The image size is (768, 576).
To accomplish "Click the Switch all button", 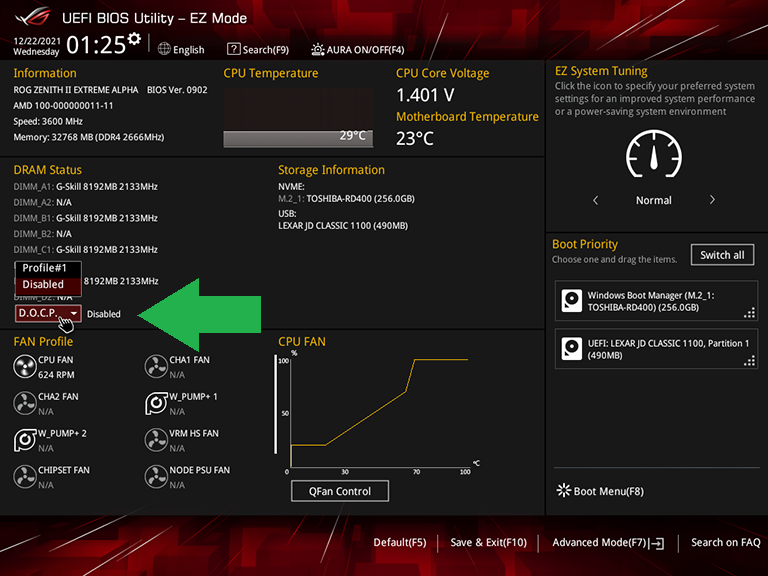I will 722,255.
